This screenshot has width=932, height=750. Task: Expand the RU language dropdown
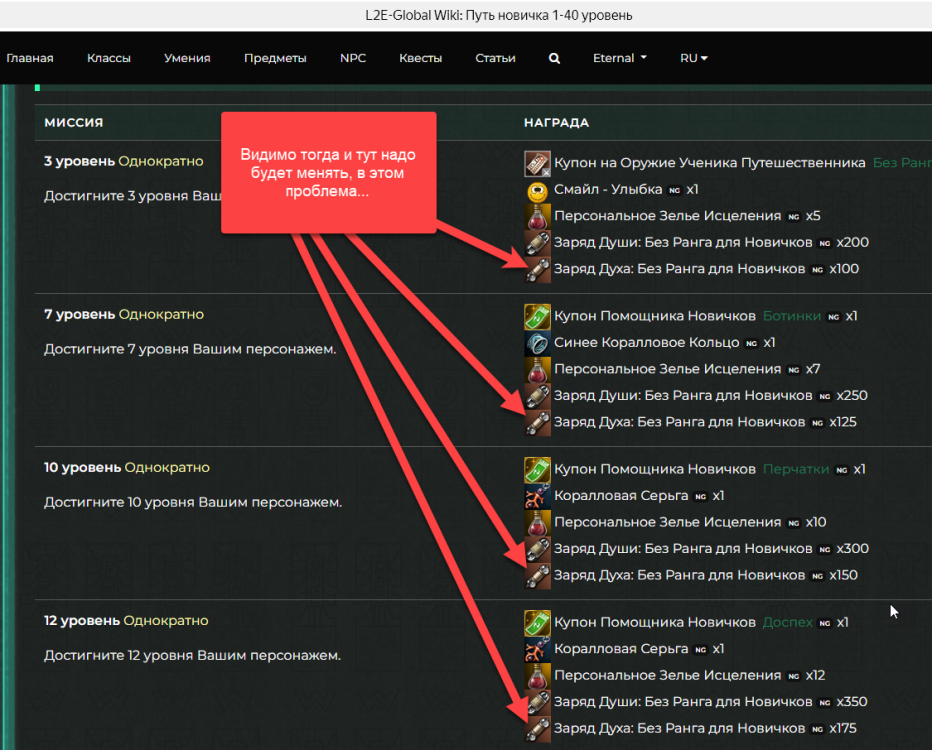click(x=693, y=58)
